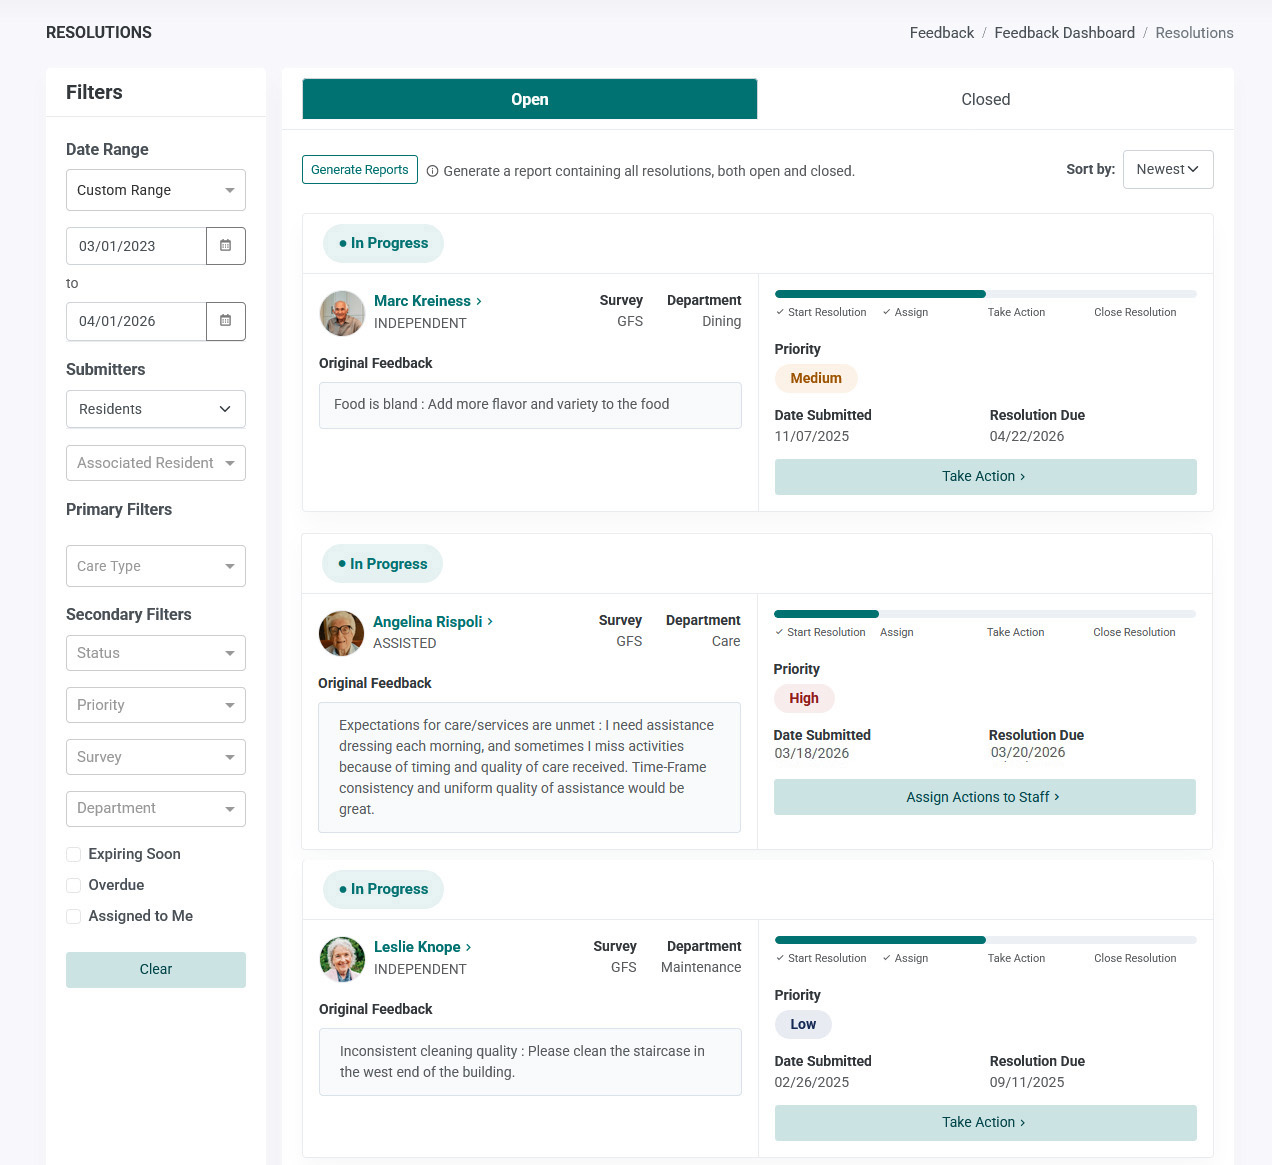Screen dimensions: 1272x1165
Task: Click the arrow next to Marc Kreiness
Action: [479, 301]
